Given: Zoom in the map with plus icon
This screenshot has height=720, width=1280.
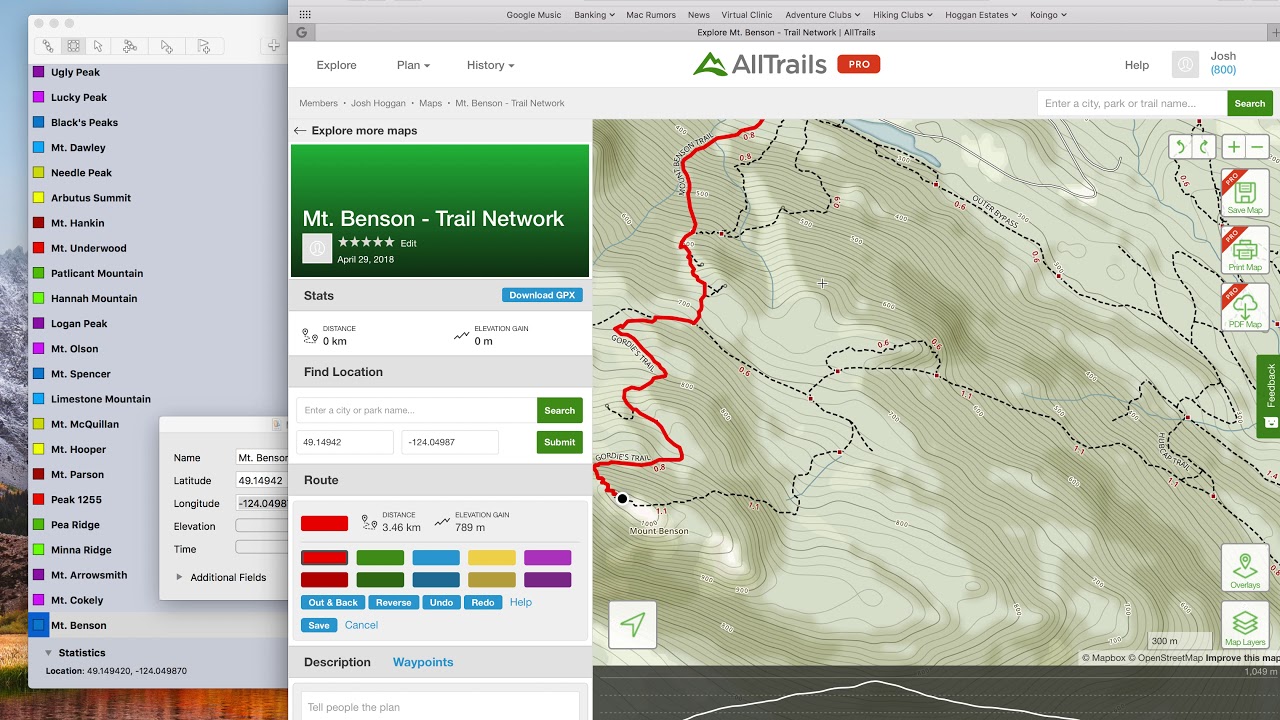Looking at the screenshot, I should point(1234,147).
